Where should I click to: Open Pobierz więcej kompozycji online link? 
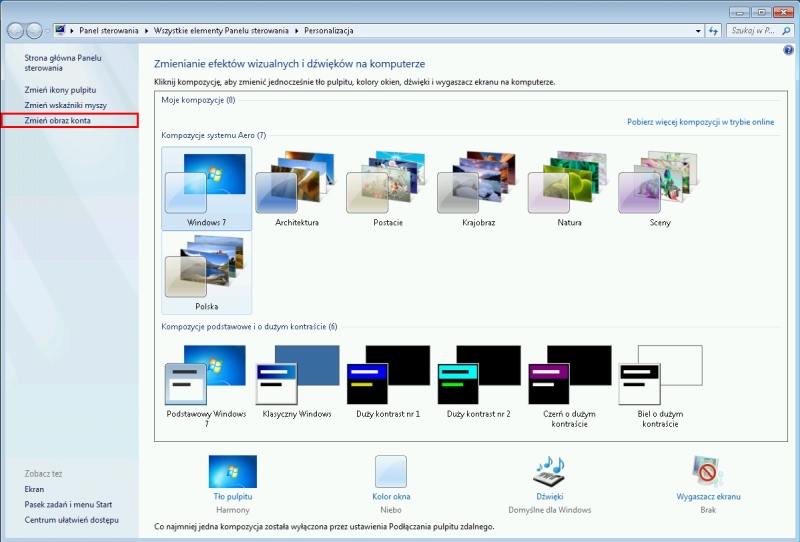coord(701,122)
